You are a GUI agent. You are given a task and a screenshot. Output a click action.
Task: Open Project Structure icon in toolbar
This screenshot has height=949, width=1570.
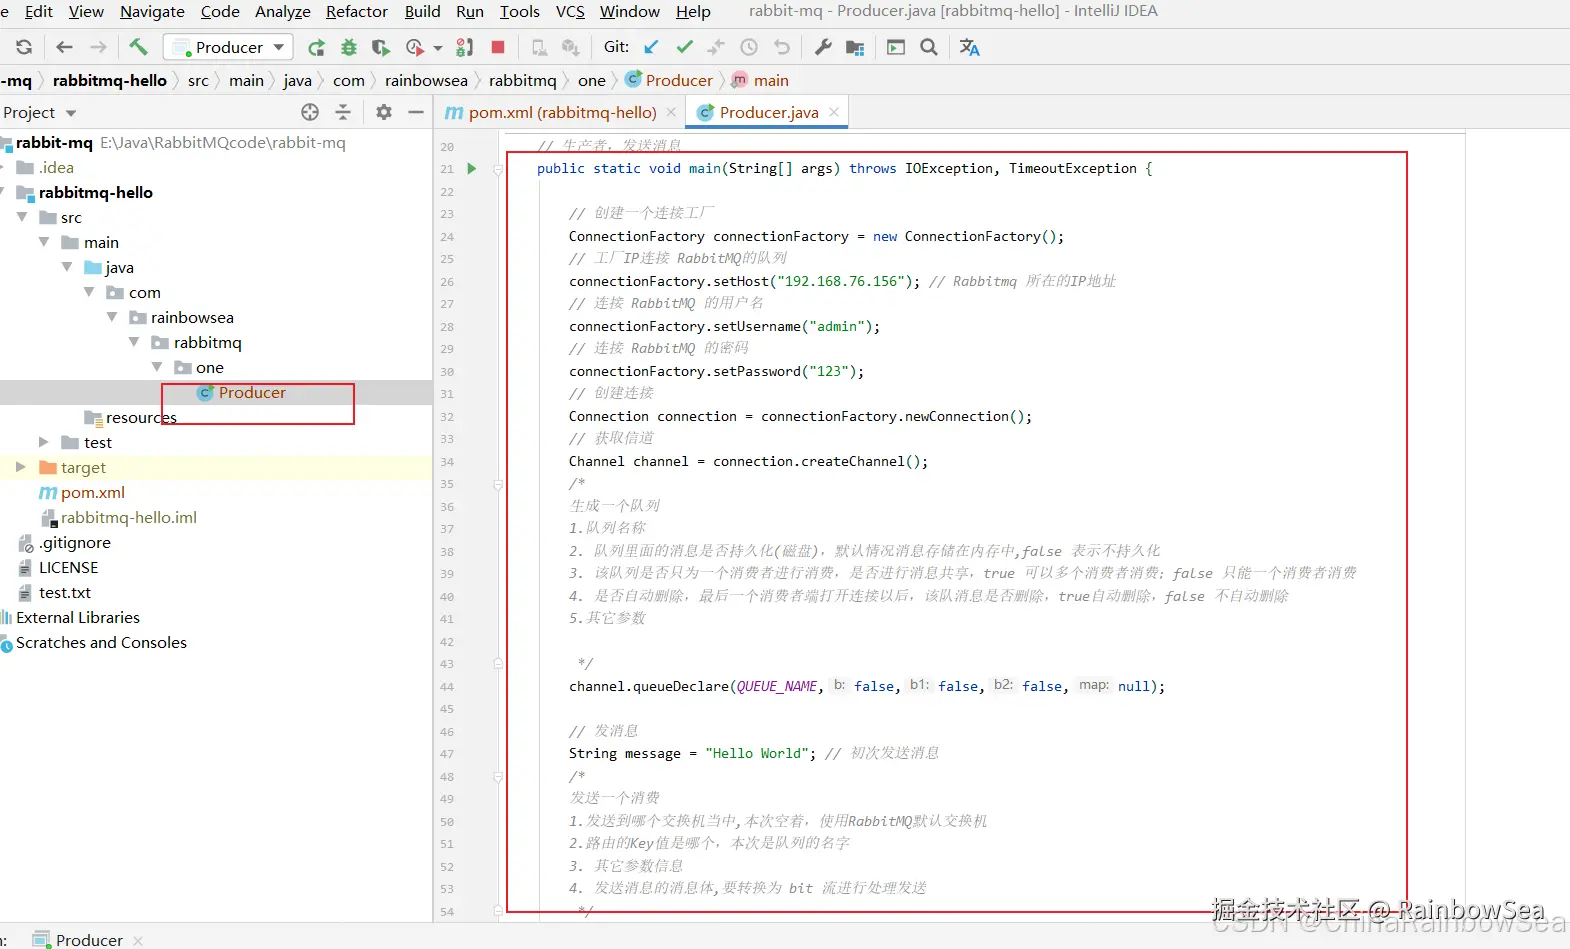(x=855, y=47)
